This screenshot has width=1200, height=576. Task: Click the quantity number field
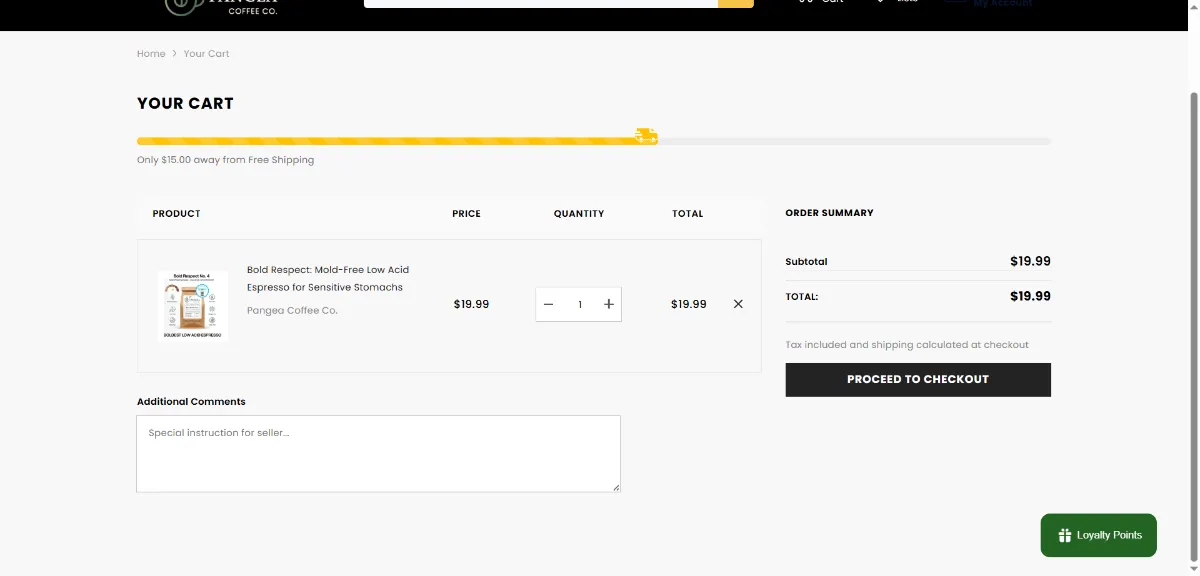(x=579, y=304)
